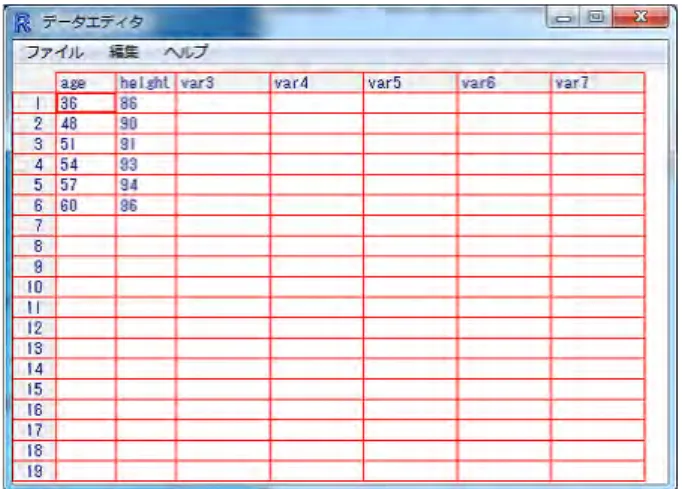Open the ファイル menu
The image size is (682, 489).
[x=55, y=52]
